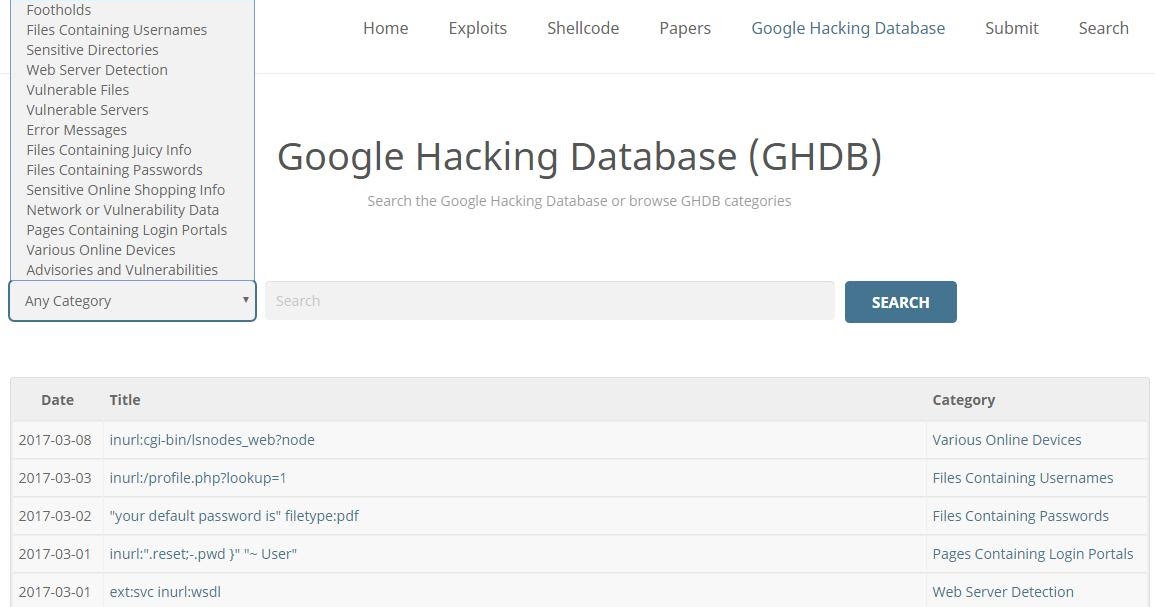This screenshot has width=1155, height=607.
Task: Open the Submit page
Action: pos(1011,28)
